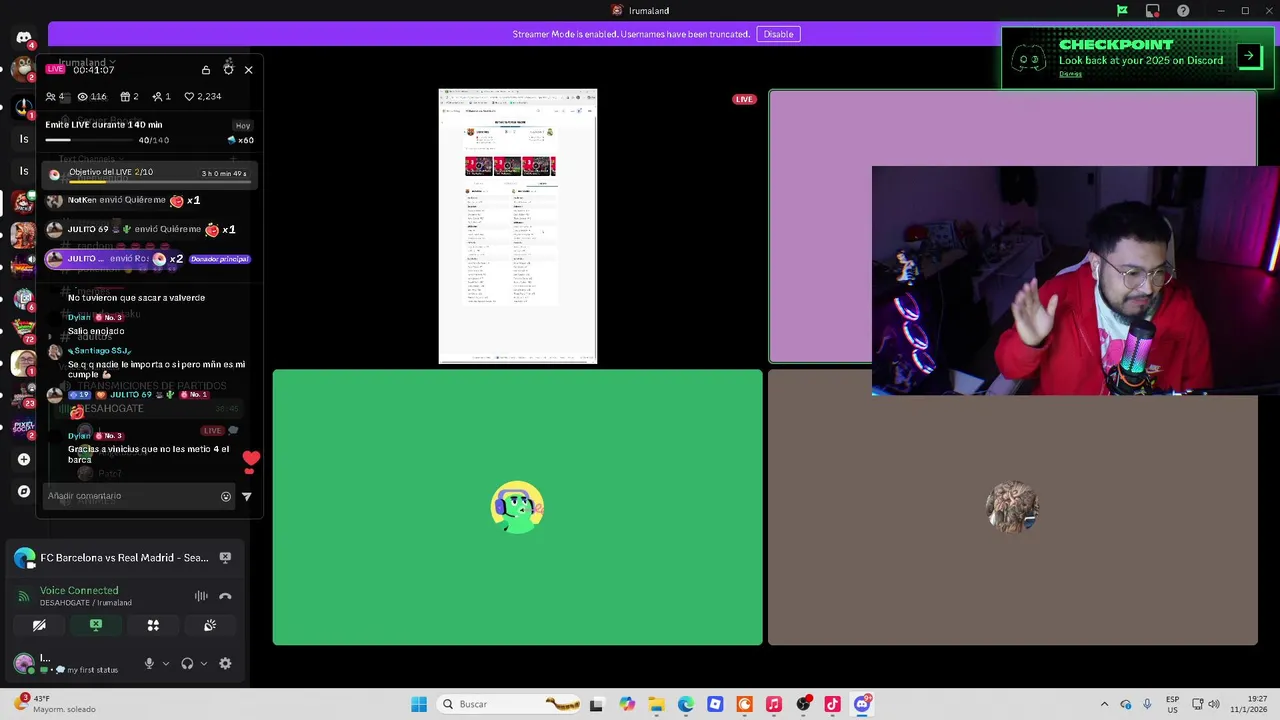Open user avatar profile in bottom panel
This screenshot has width=1280, height=720.
coord(24,663)
